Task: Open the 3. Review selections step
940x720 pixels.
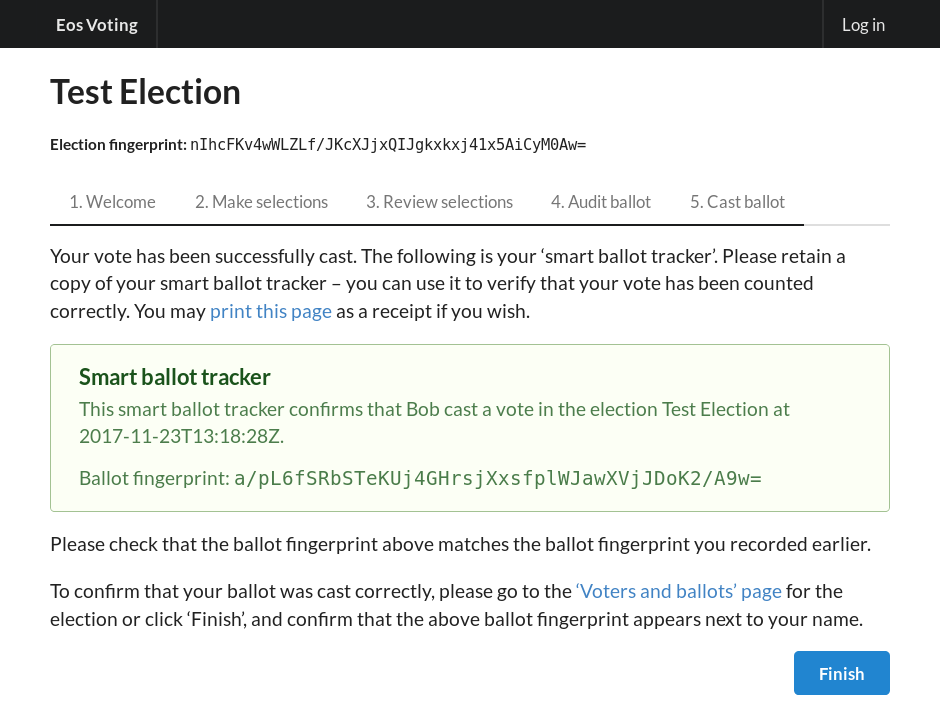Action: click(x=439, y=202)
